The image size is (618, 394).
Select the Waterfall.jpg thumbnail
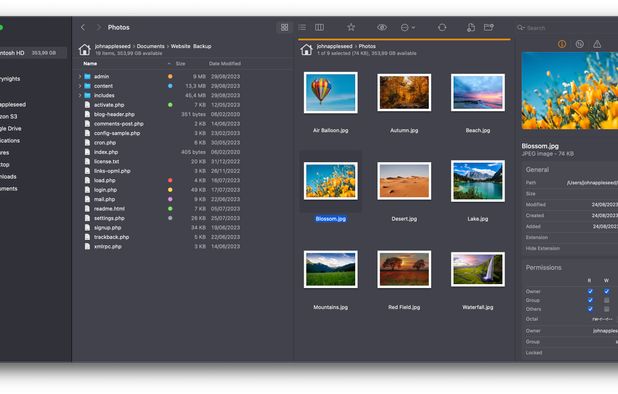click(478, 269)
